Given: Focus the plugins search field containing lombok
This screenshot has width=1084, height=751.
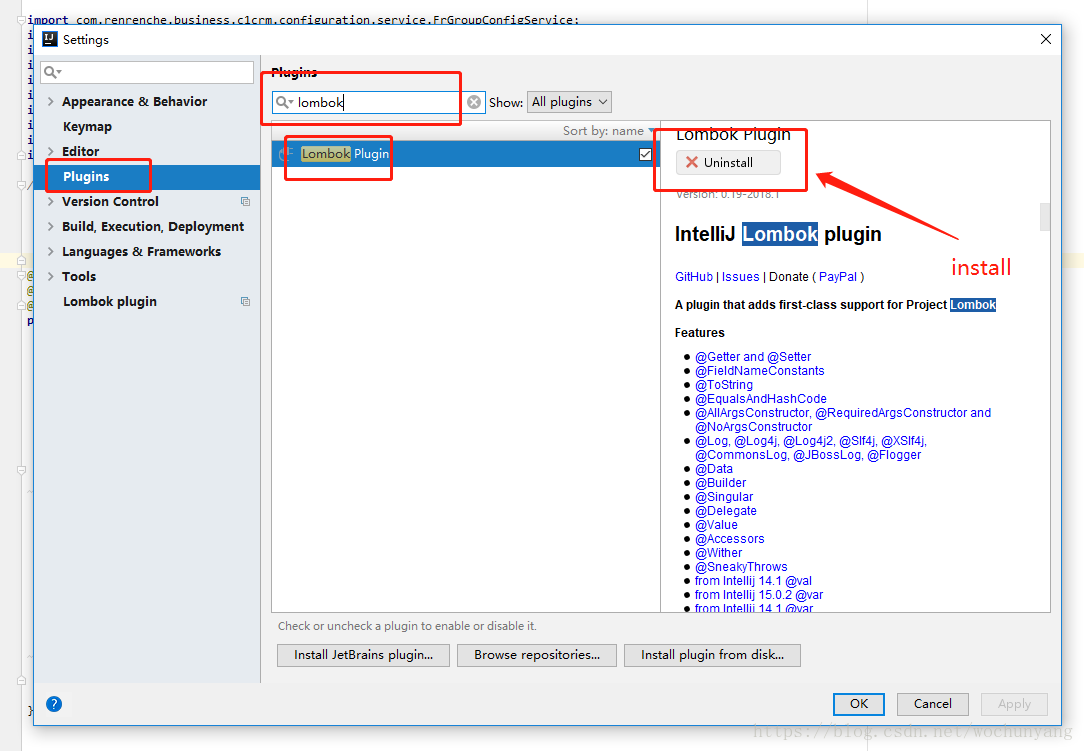Looking at the screenshot, I should pyautogui.click(x=379, y=102).
